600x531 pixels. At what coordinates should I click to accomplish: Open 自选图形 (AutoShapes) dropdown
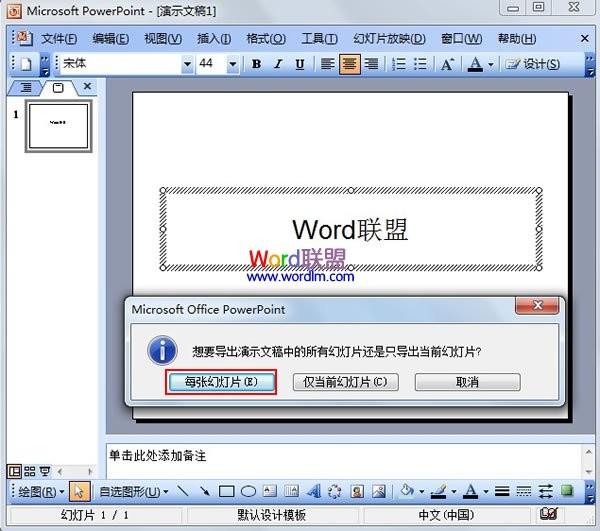pos(133,492)
